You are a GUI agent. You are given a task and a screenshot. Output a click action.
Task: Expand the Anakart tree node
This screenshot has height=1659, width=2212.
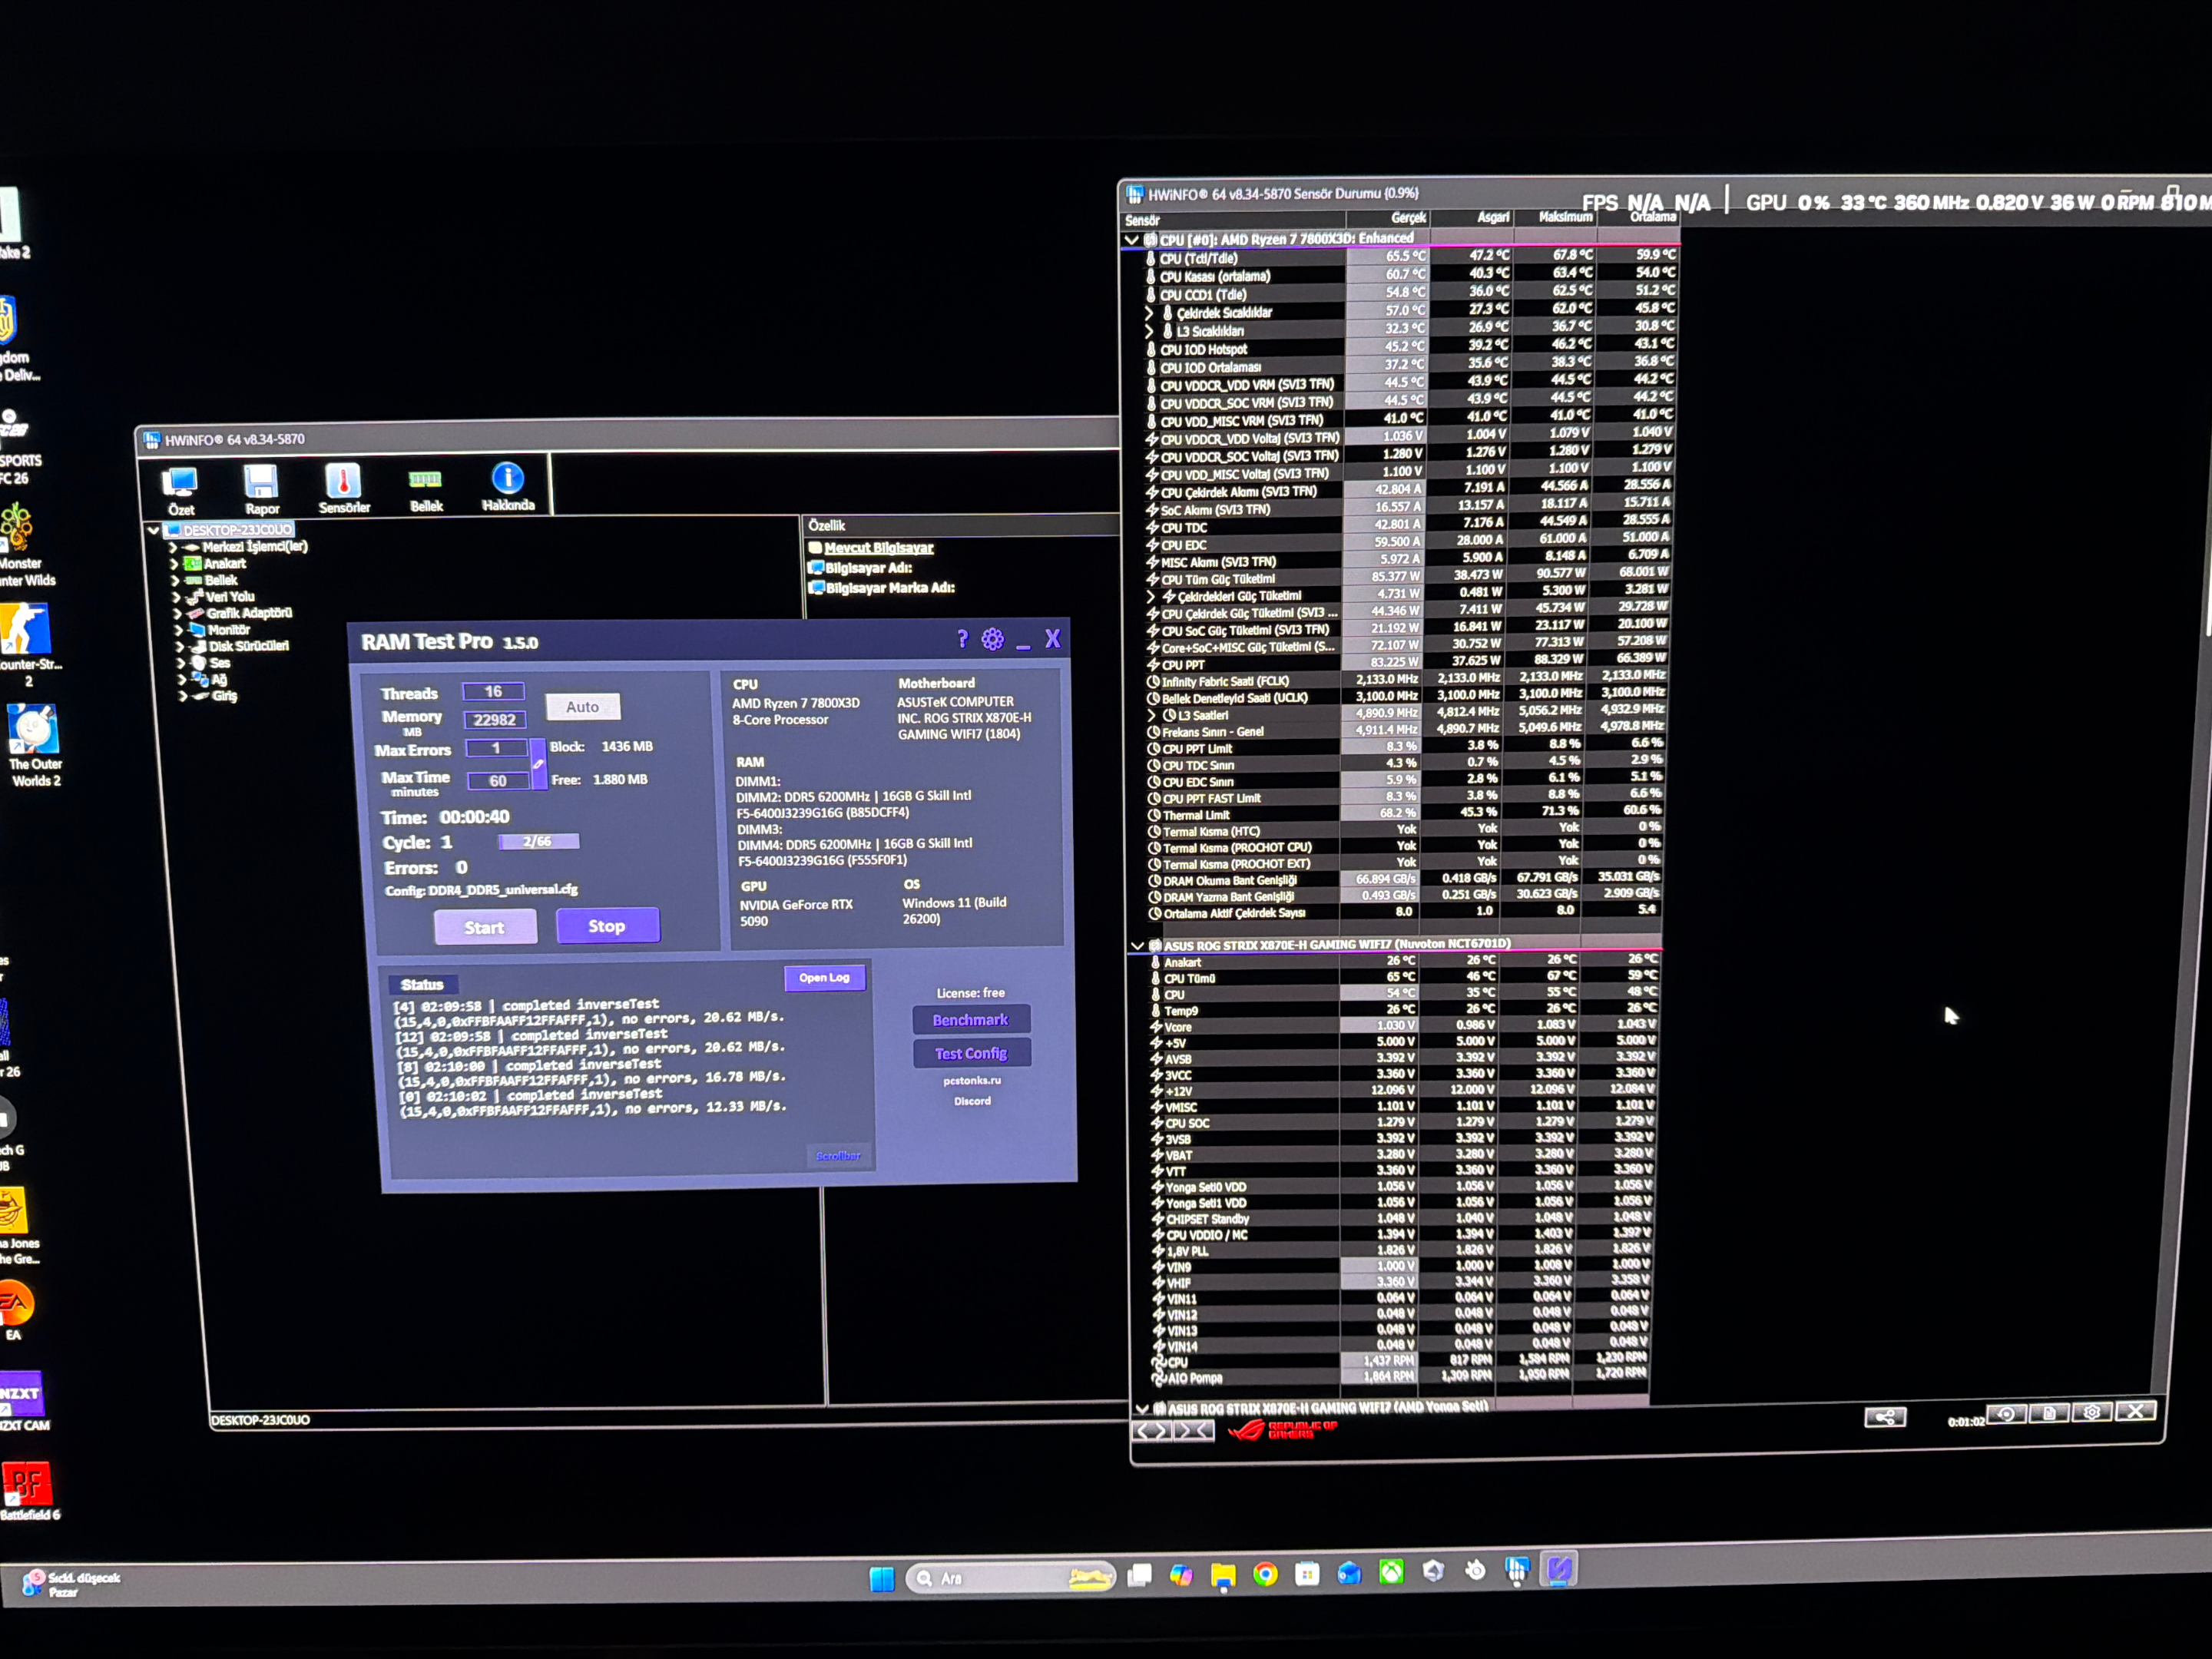click(174, 564)
